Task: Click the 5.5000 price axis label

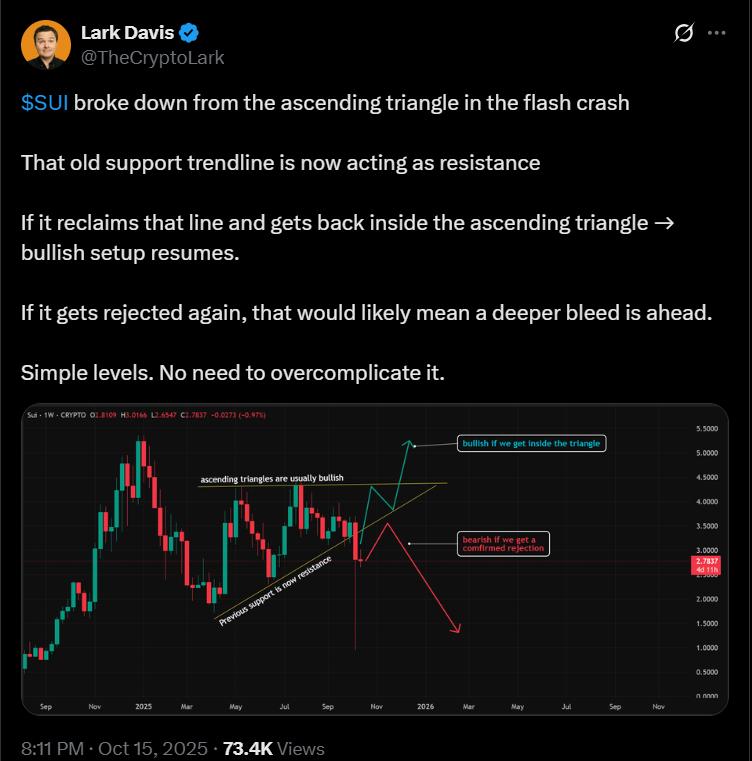Action: coord(705,429)
